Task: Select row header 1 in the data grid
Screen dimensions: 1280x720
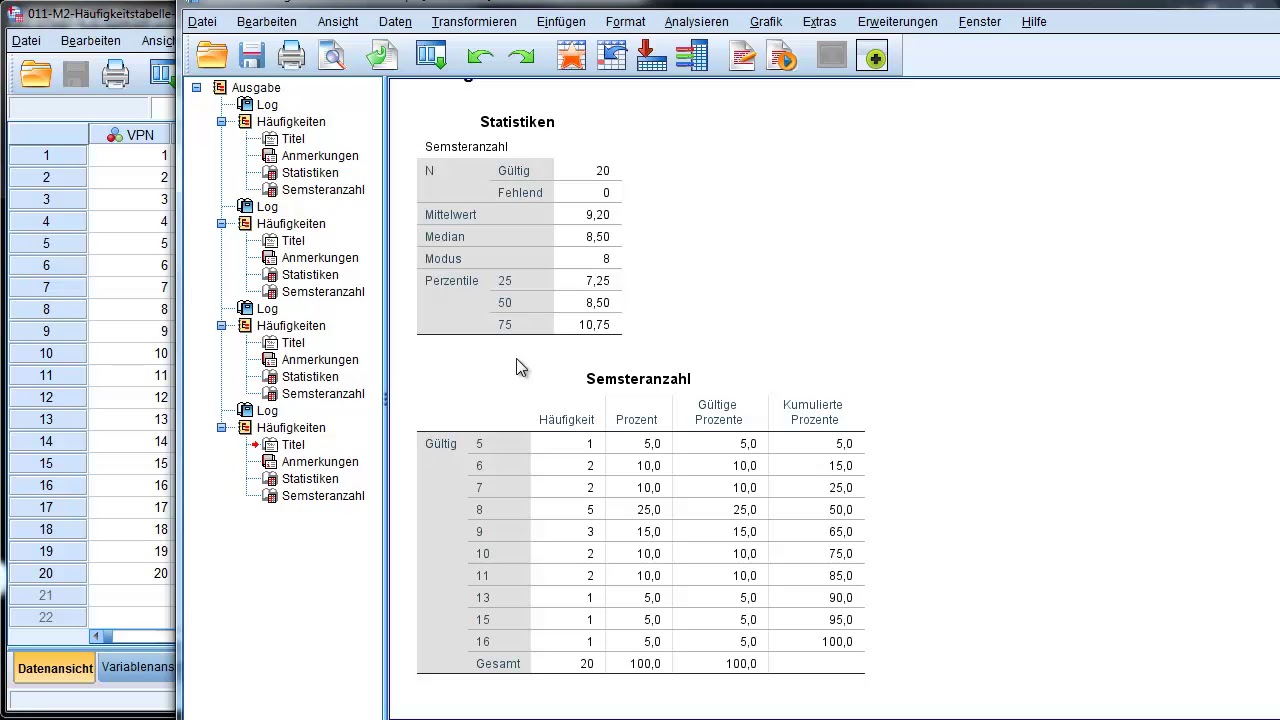Action: point(46,156)
